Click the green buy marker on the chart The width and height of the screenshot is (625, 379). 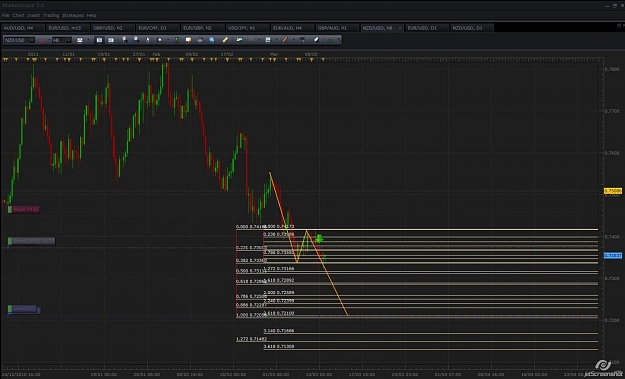[x=319, y=239]
